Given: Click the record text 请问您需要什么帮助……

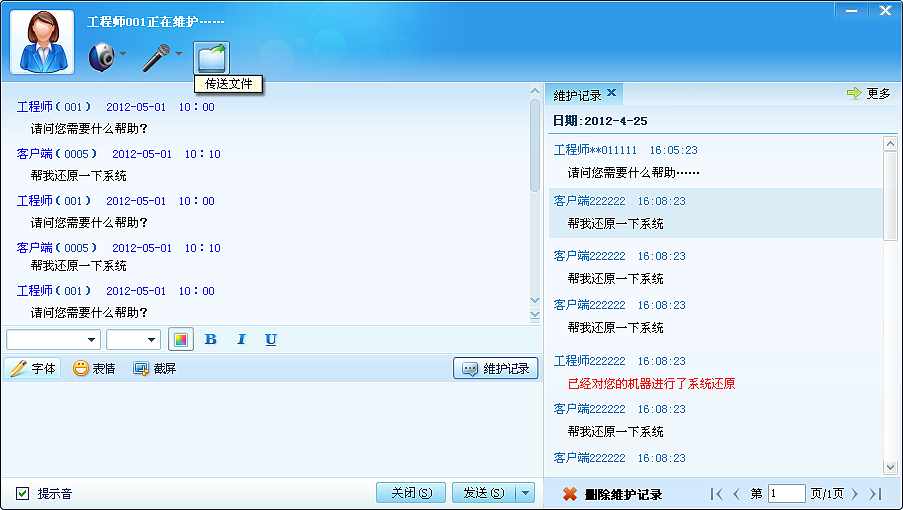Looking at the screenshot, I should [633, 173].
